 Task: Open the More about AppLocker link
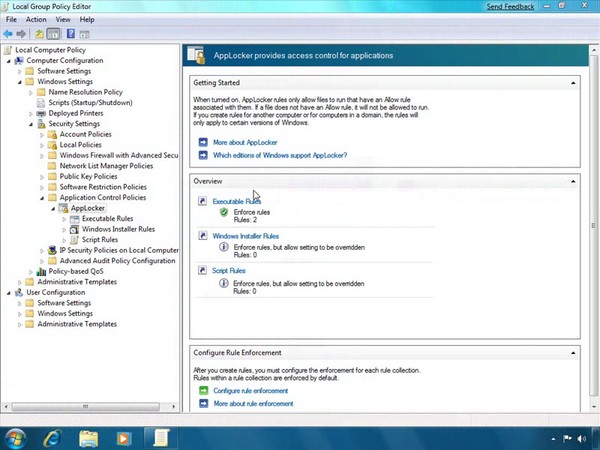245,142
